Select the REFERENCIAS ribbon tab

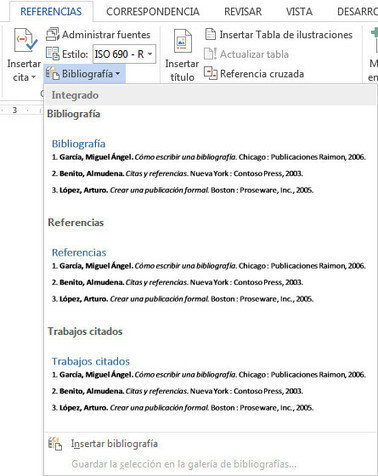click(51, 12)
